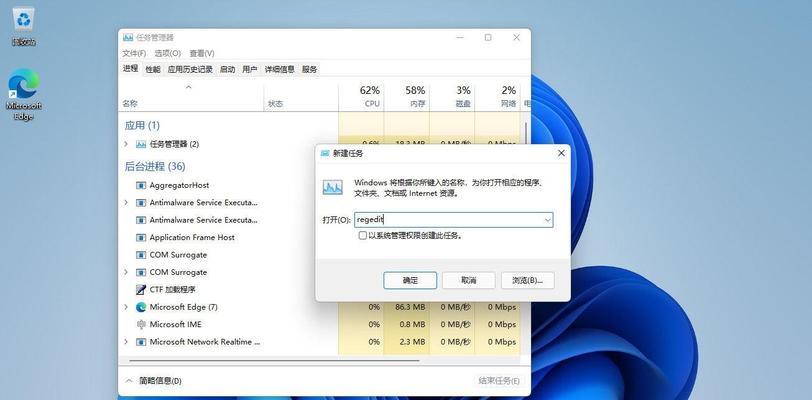Expand Microsoft Network Realtime process group
This screenshot has width=812, height=400.
[126, 342]
